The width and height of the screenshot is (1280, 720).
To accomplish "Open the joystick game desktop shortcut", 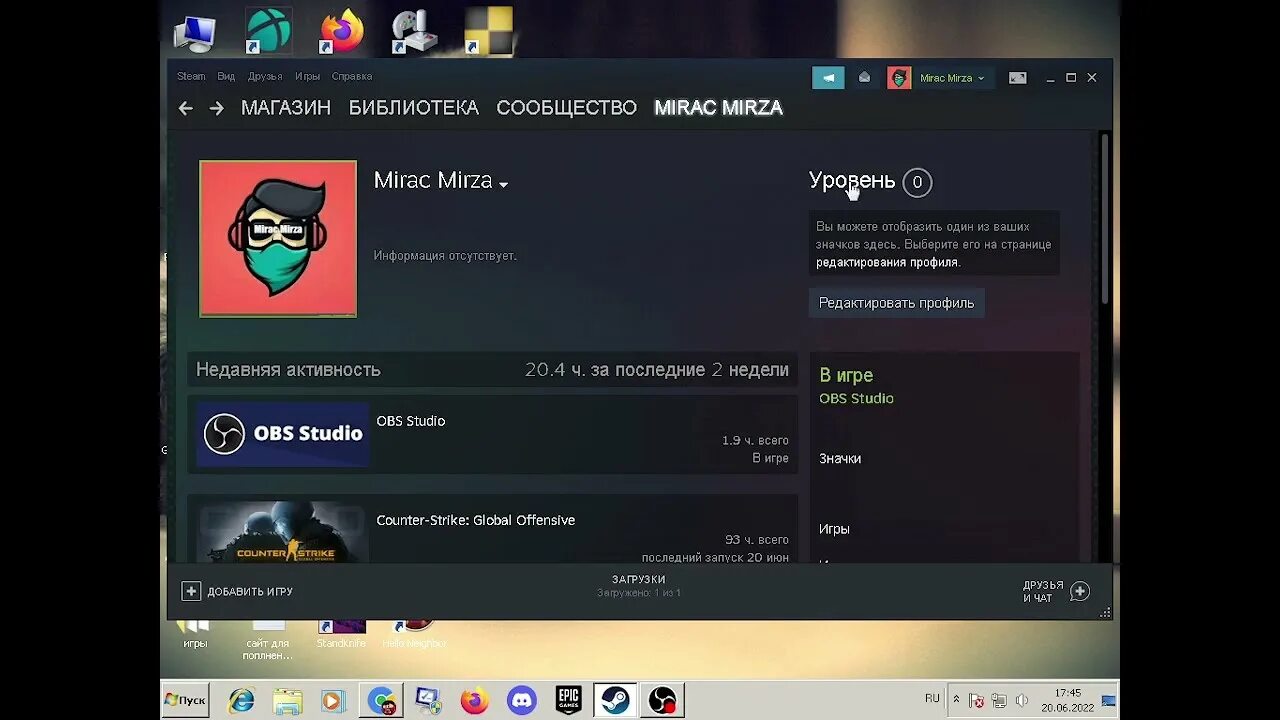I will tap(414, 31).
